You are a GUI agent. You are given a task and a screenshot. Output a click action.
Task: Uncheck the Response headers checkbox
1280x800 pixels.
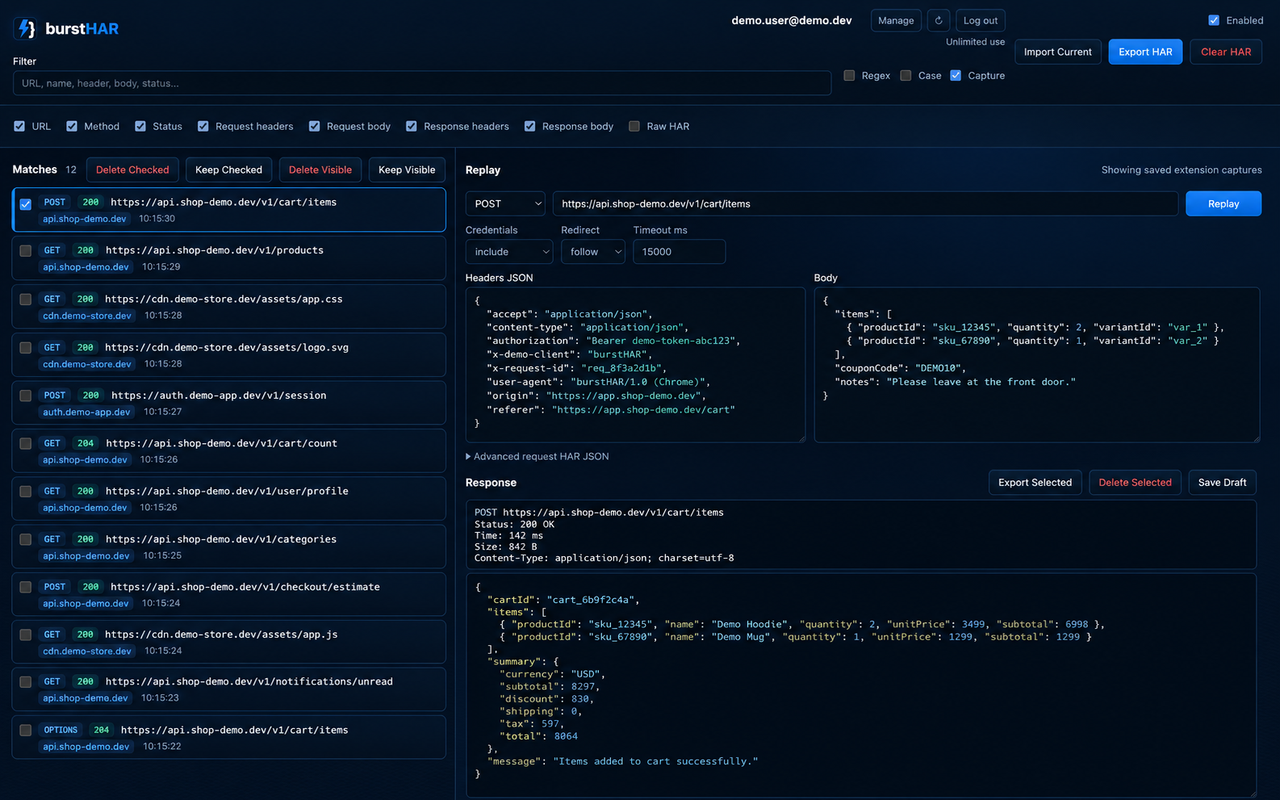(412, 126)
